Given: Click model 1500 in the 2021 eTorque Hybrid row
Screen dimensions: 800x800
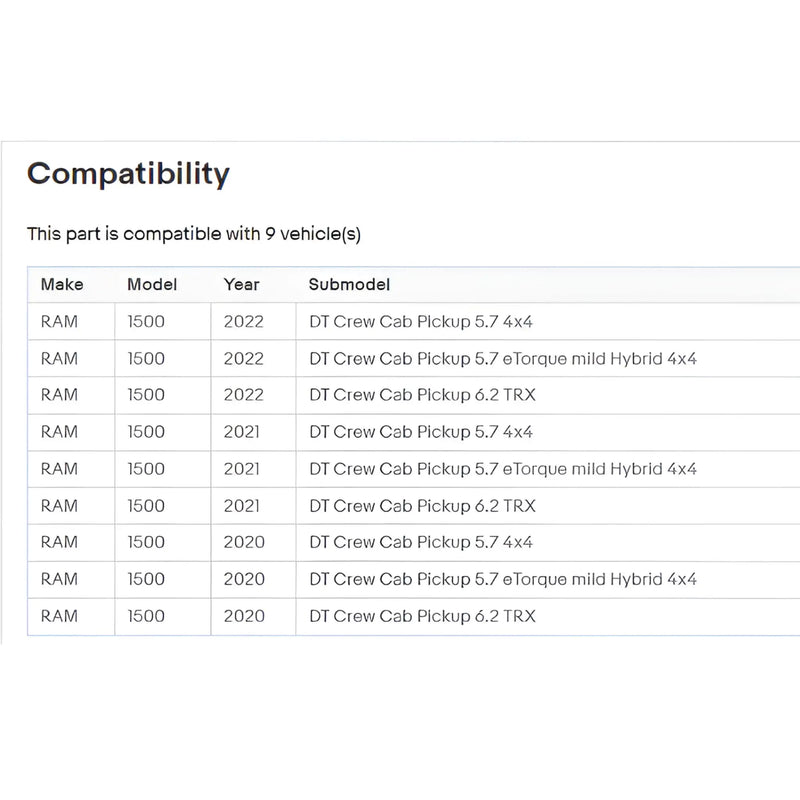Looking at the screenshot, I should click(x=146, y=469).
